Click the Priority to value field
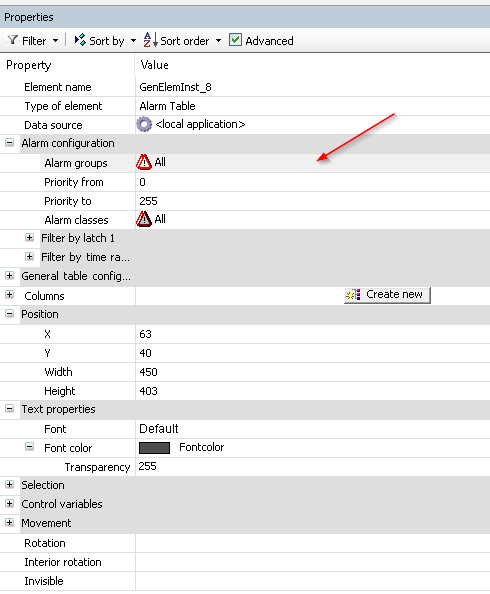 313,201
